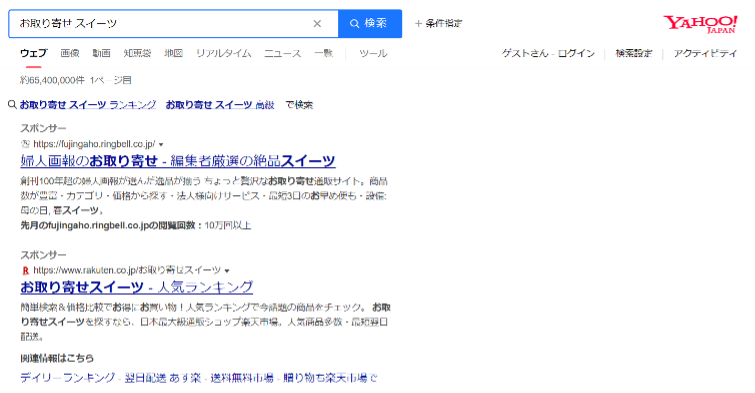Click the ログイン link for guest
This screenshot has width=755, height=393.
tap(576, 53)
